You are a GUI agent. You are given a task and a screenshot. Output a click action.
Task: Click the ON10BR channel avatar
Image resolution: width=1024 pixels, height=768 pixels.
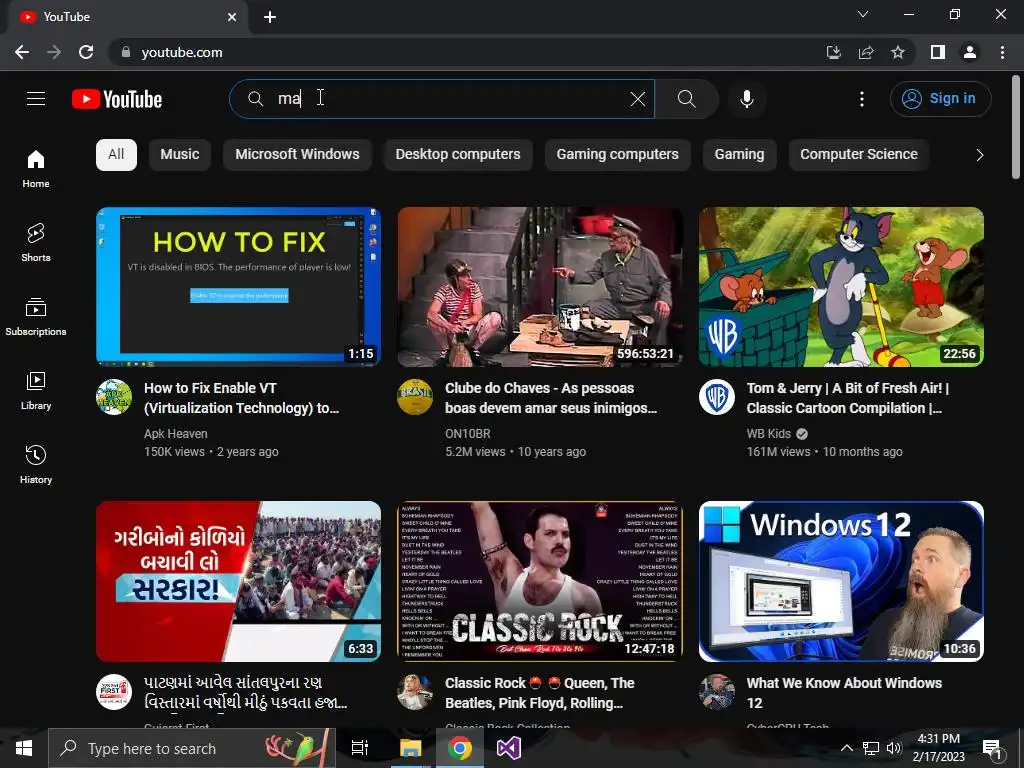415,397
